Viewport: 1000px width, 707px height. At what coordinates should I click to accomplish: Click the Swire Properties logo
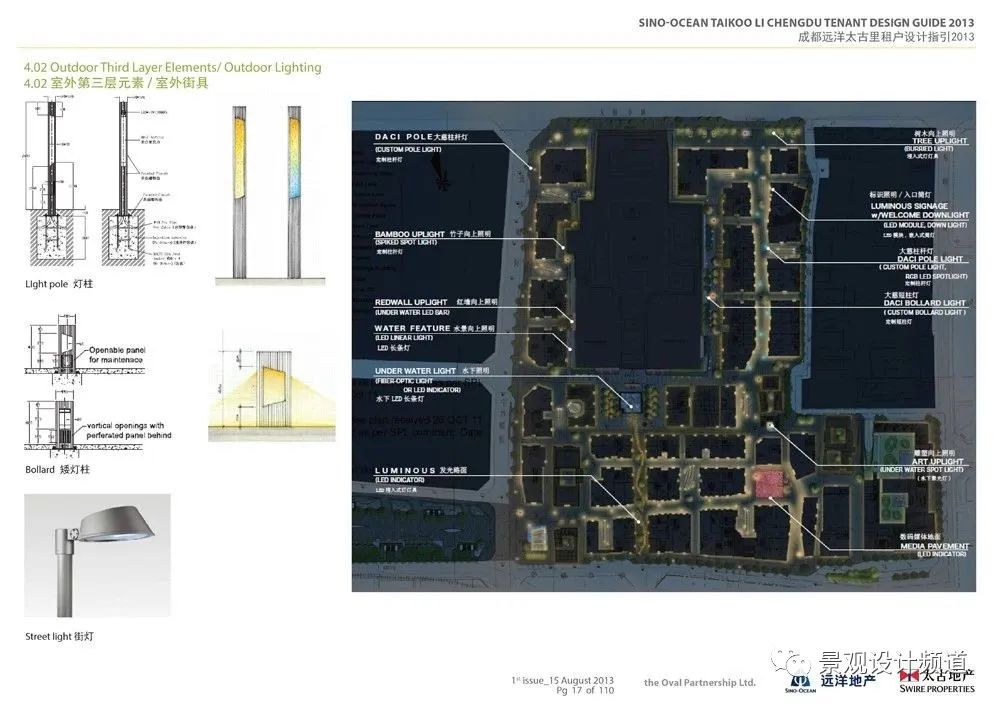click(x=936, y=681)
